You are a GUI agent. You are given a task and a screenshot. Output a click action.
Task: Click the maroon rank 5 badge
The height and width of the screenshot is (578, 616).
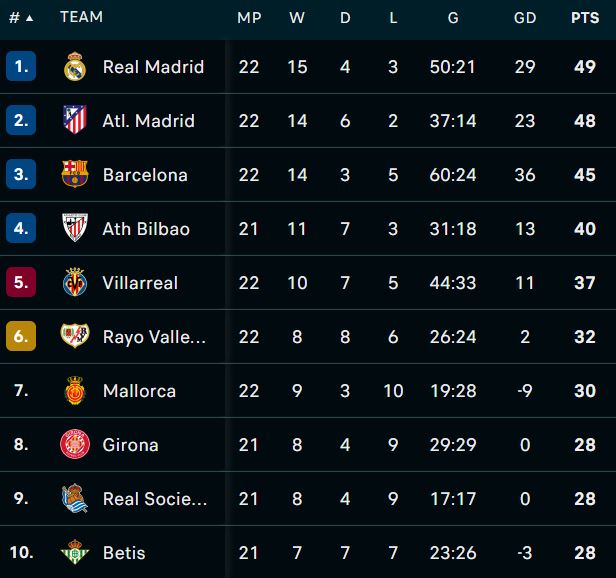coord(21,282)
